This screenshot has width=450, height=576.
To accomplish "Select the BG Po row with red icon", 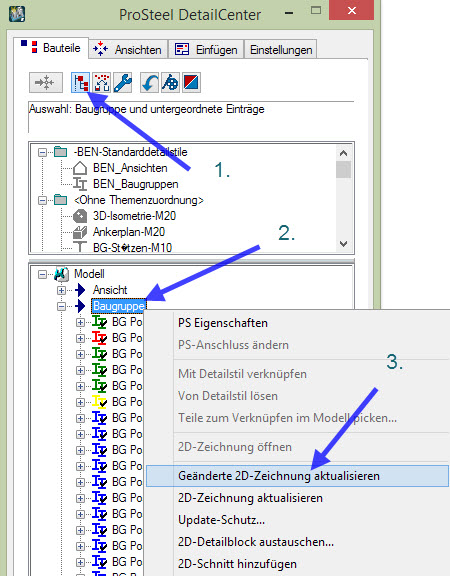I will (127, 338).
